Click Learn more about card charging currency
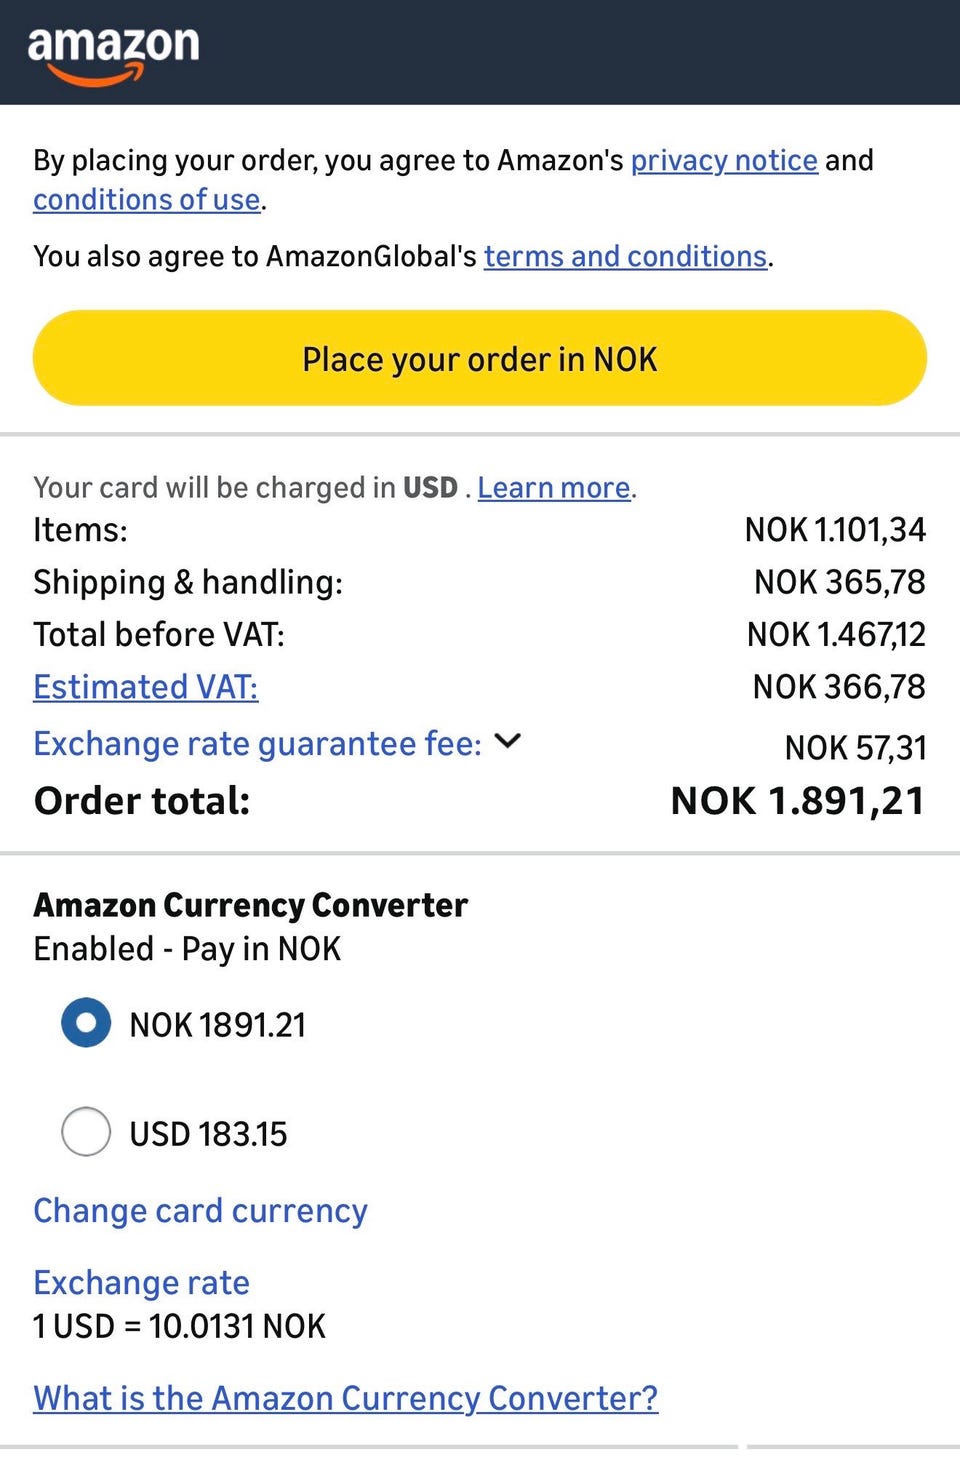 pyautogui.click(x=554, y=488)
